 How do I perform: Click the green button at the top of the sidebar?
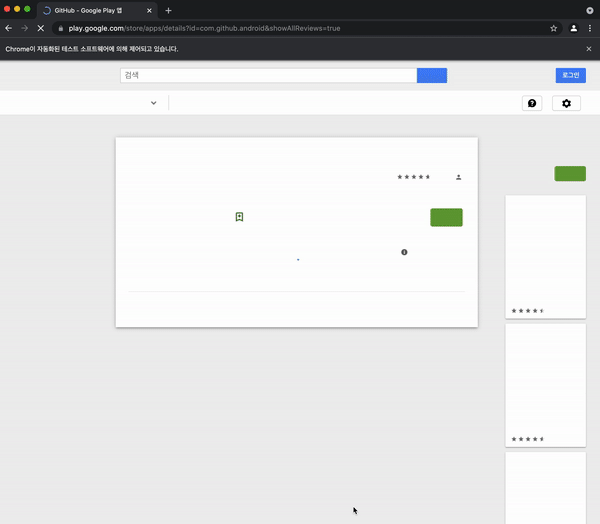coord(570,174)
